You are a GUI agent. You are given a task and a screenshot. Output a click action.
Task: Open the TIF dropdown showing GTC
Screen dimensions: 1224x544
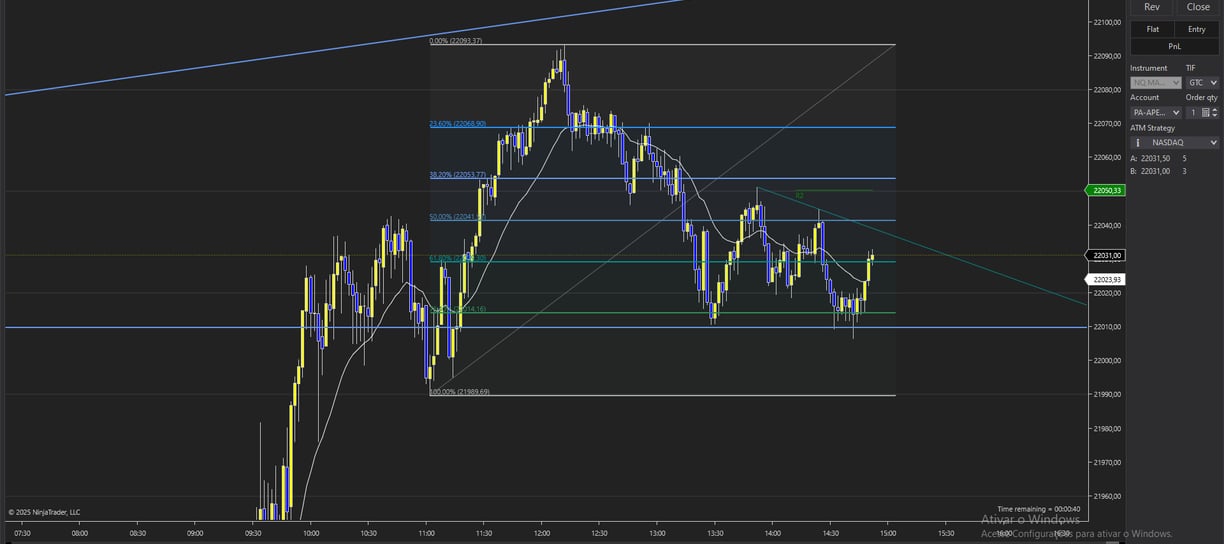(x=1202, y=83)
